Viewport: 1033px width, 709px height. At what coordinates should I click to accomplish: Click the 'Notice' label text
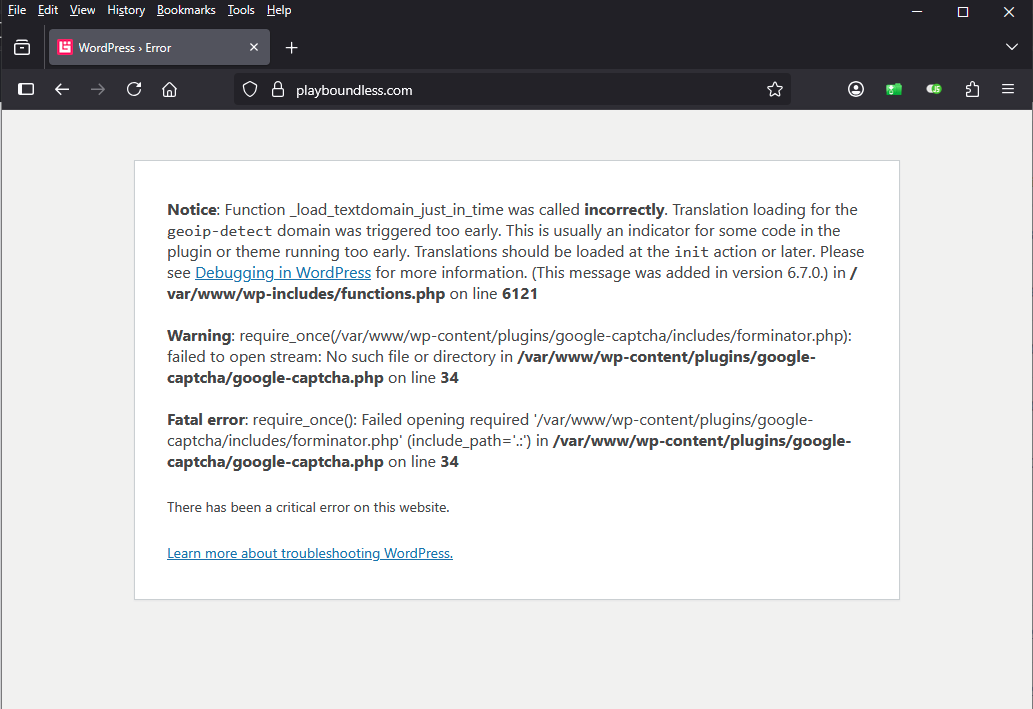pyautogui.click(x=192, y=210)
